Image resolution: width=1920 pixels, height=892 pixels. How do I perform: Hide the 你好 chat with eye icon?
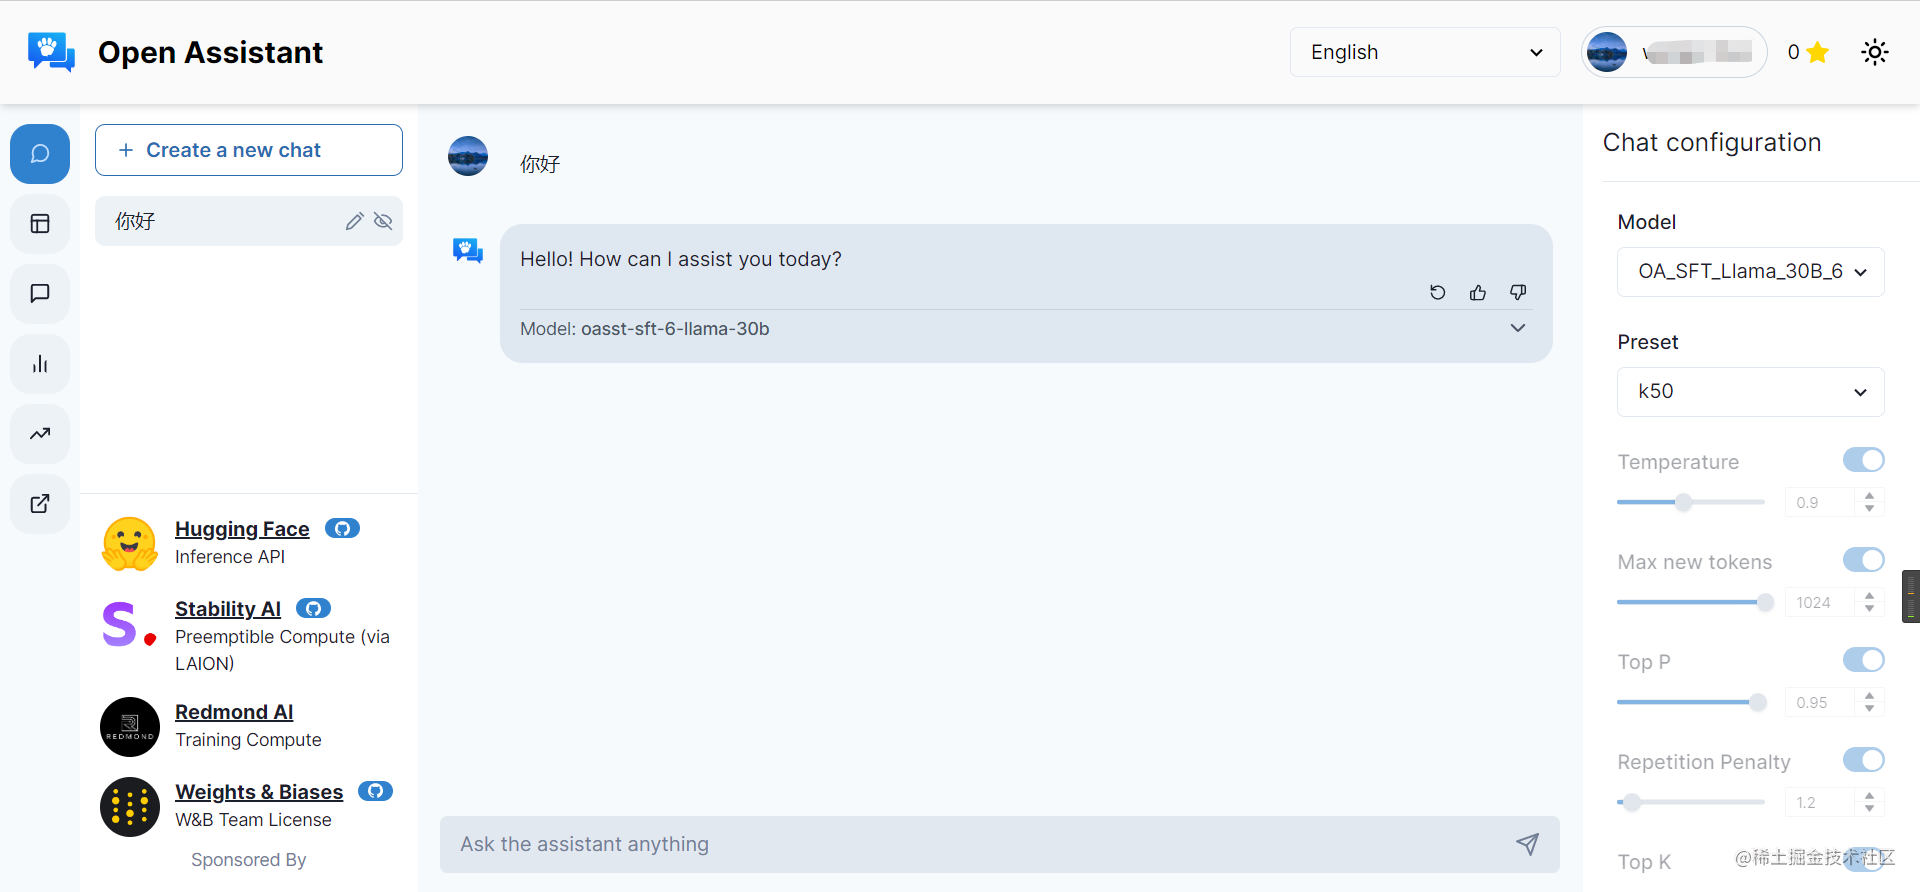click(383, 221)
